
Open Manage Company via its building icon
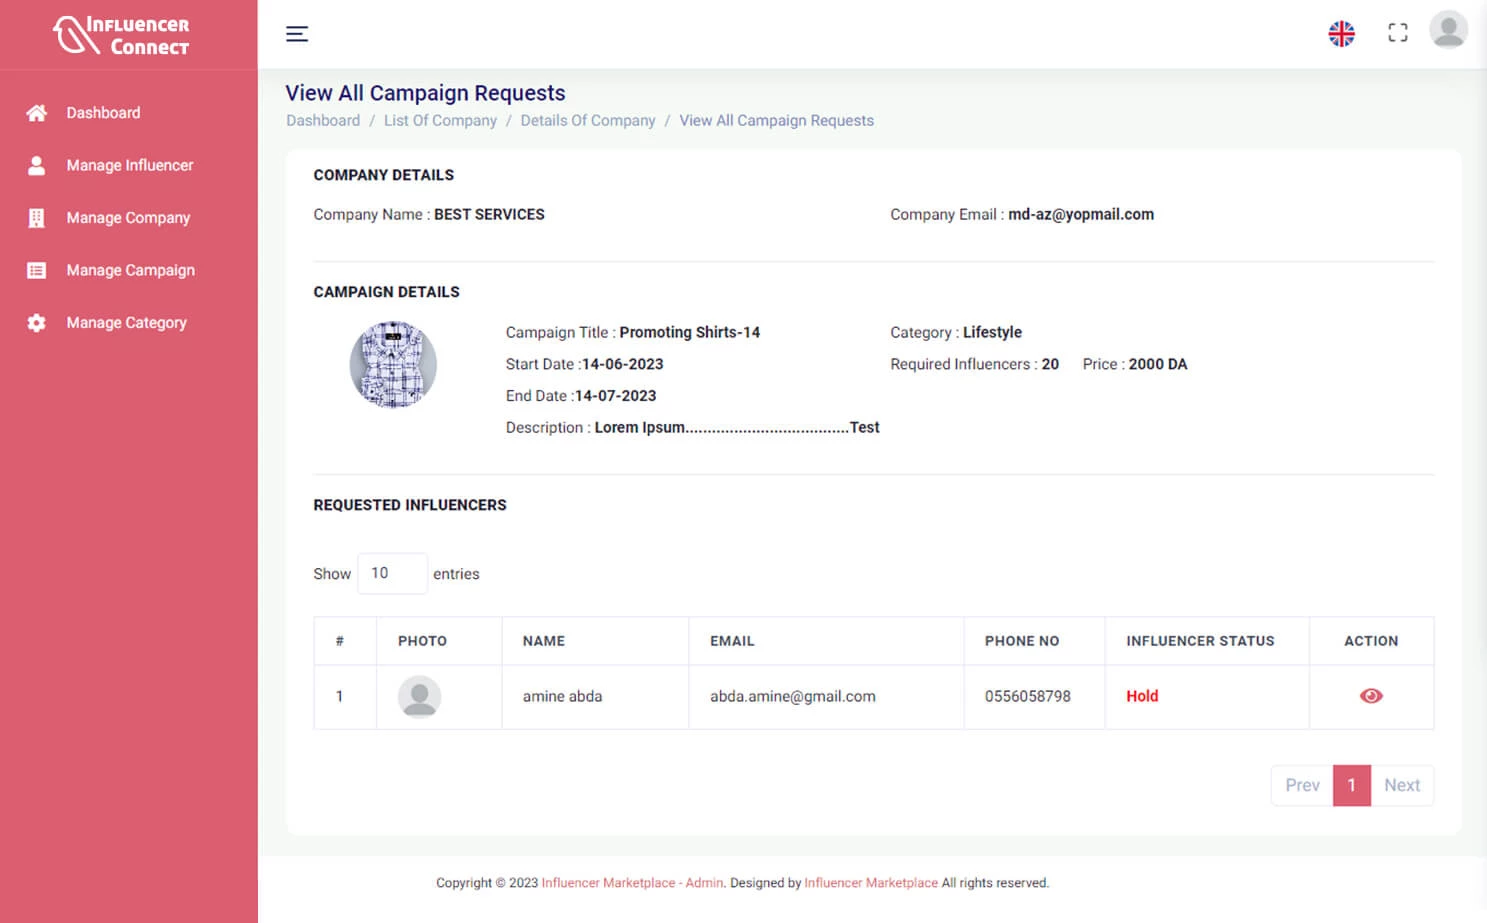pos(37,218)
